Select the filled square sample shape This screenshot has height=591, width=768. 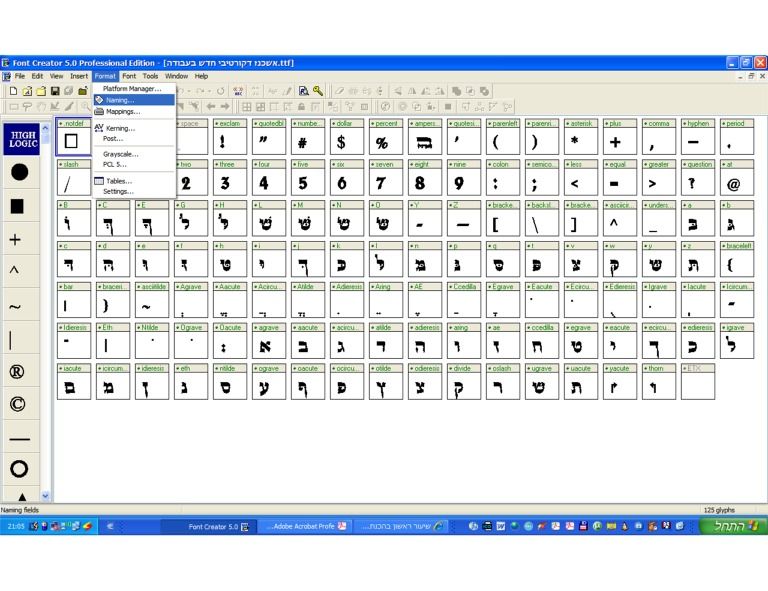(17, 206)
